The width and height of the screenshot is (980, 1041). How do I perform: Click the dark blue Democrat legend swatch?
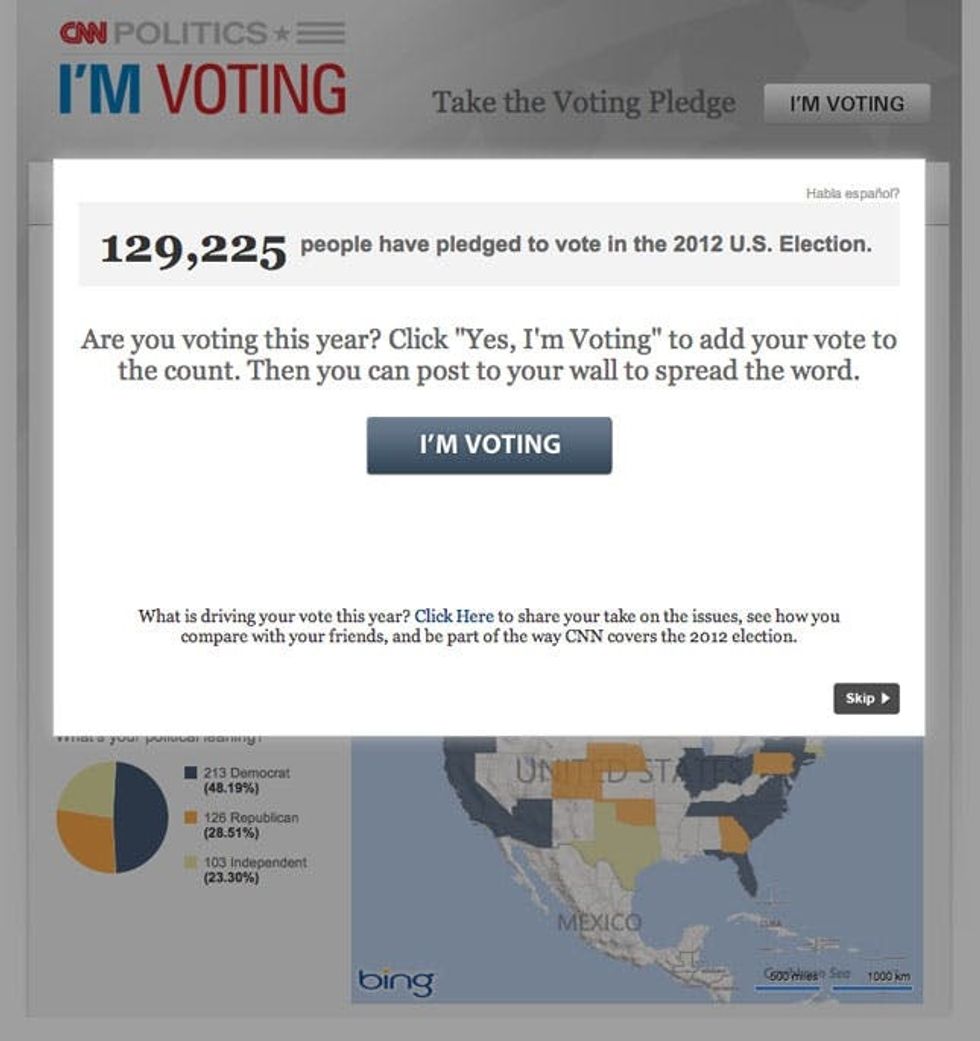191,774
